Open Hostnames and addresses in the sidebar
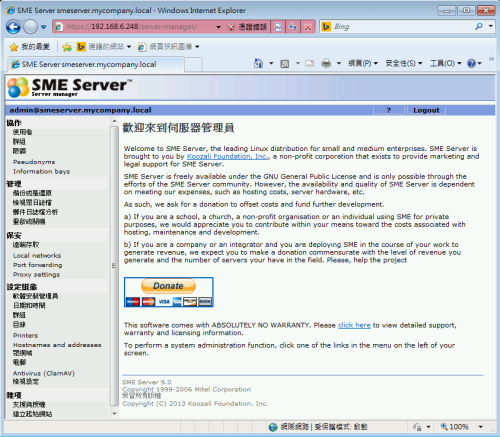The width and height of the screenshot is (500, 437). pyautogui.click(x=57, y=345)
